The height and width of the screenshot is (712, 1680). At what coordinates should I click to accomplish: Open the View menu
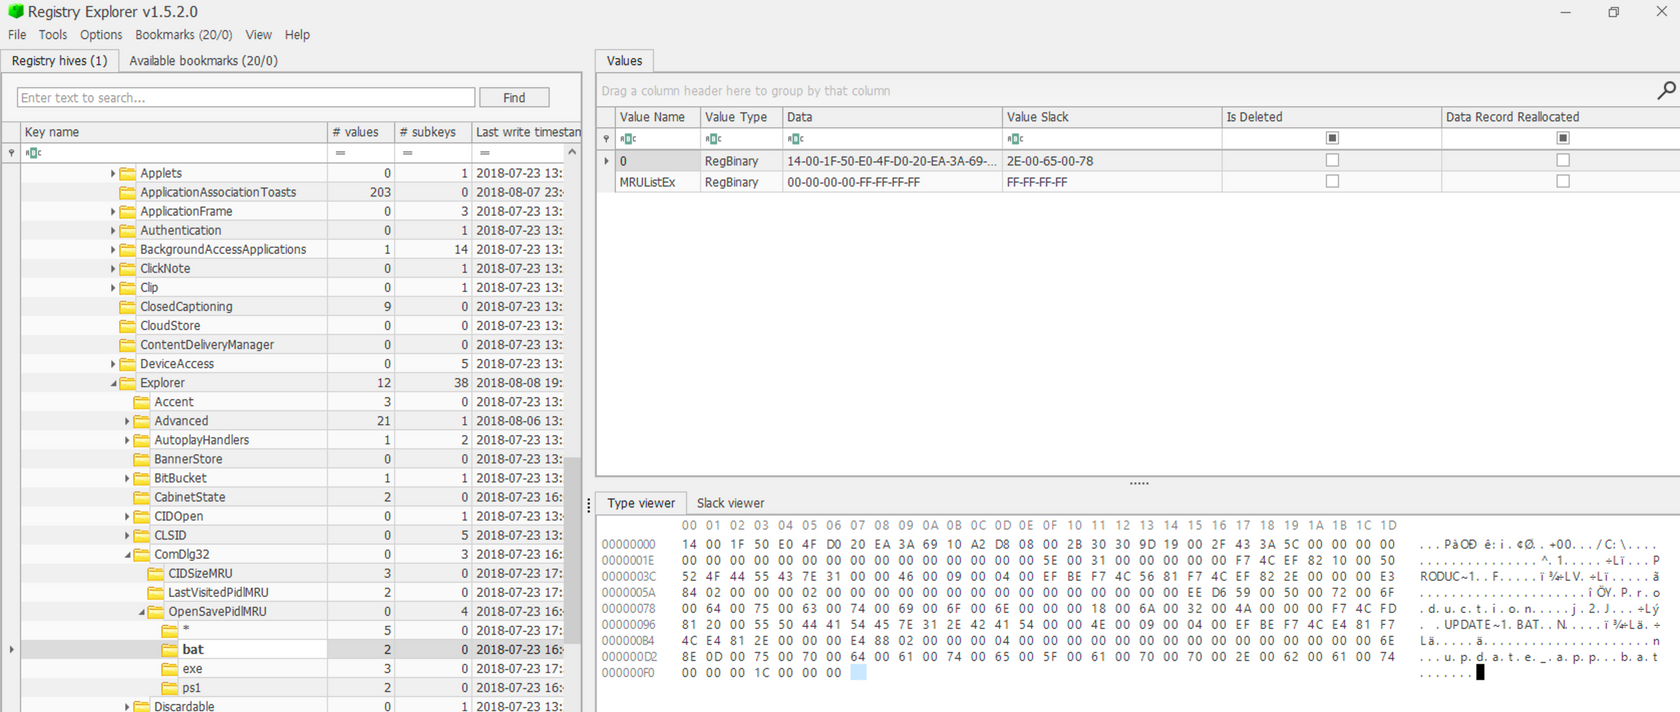(x=259, y=34)
